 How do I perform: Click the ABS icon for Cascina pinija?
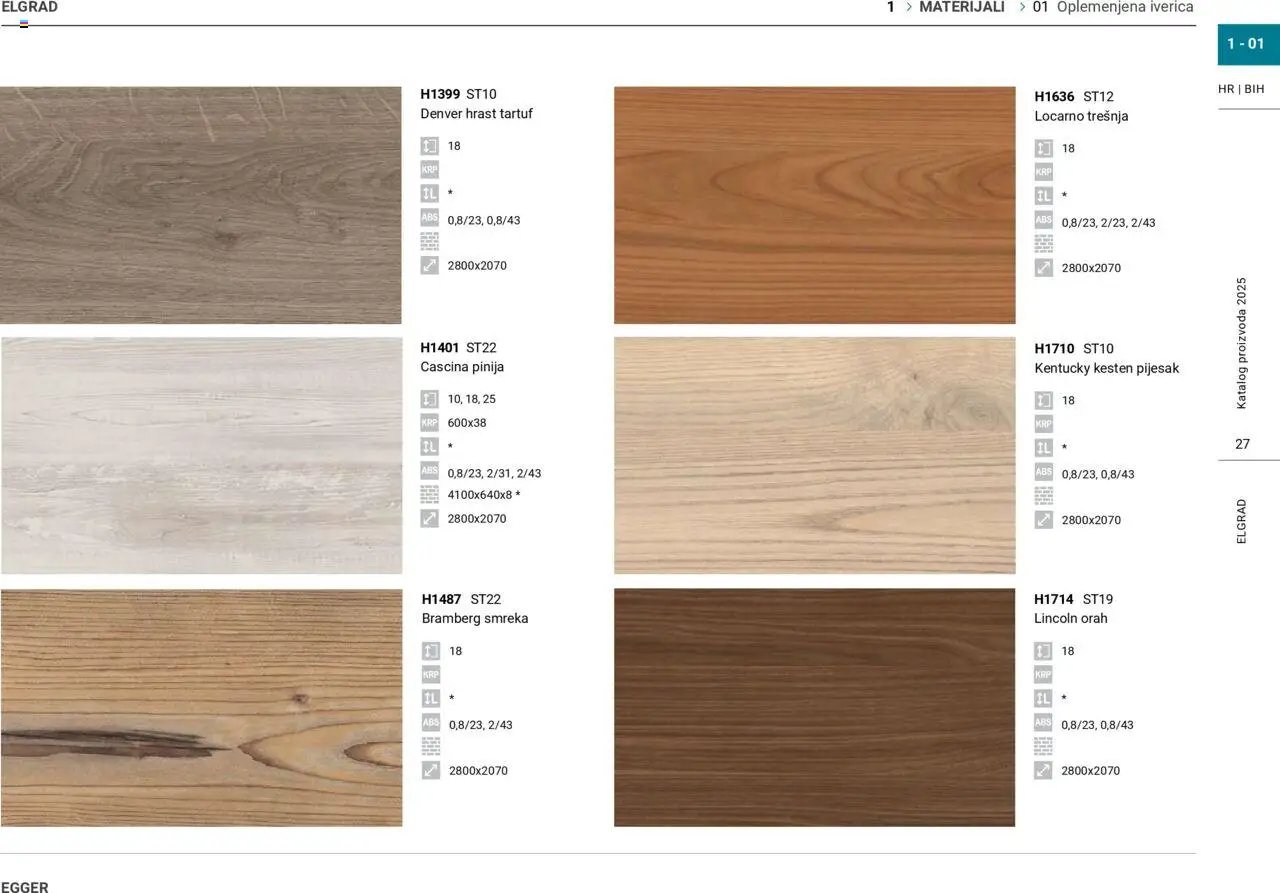pyautogui.click(x=429, y=471)
